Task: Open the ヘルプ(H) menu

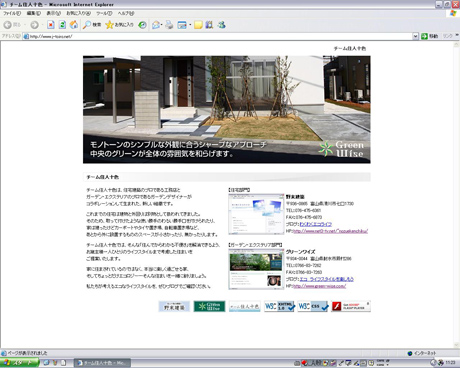Action: [x=126, y=13]
